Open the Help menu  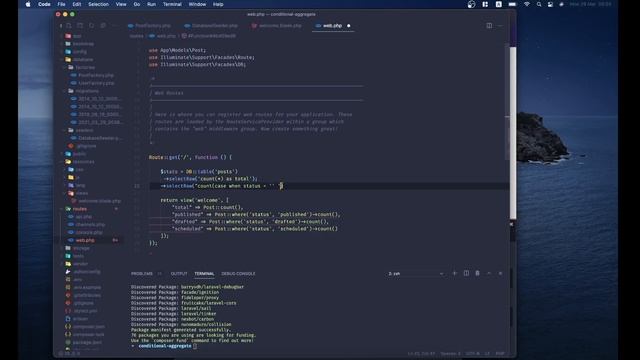218,4
